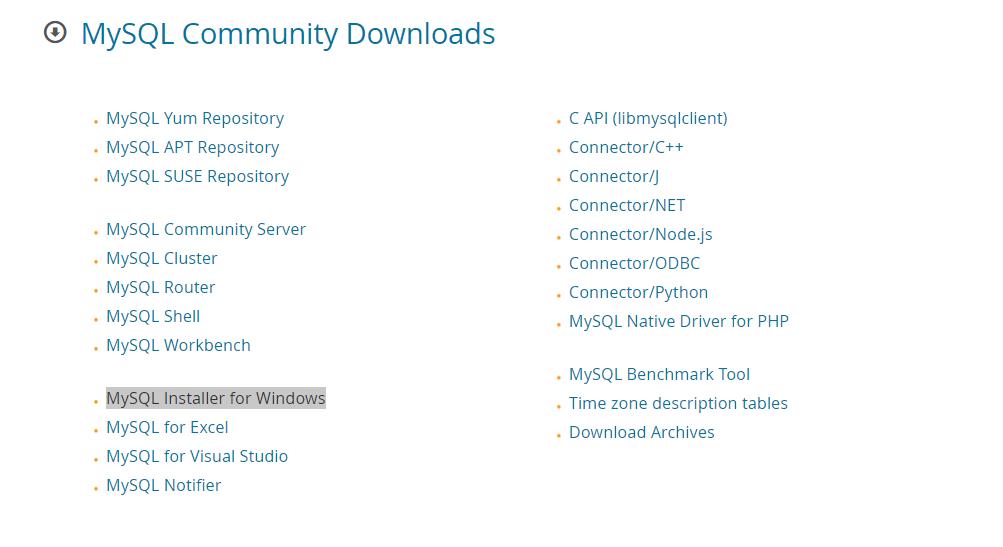Screen dimensions: 1003x547
Task: Open Connector/J link
Action: point(614,177)
